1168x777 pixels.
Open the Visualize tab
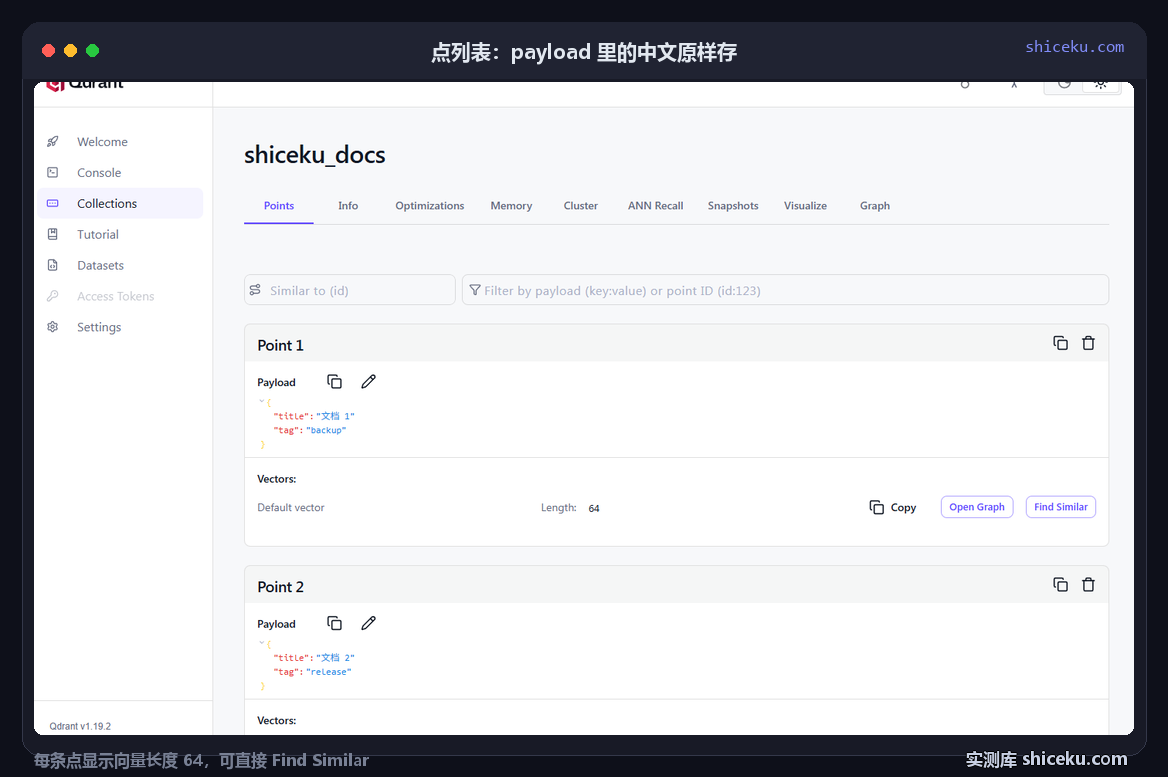pyautogui.click(x=805, y=206)
